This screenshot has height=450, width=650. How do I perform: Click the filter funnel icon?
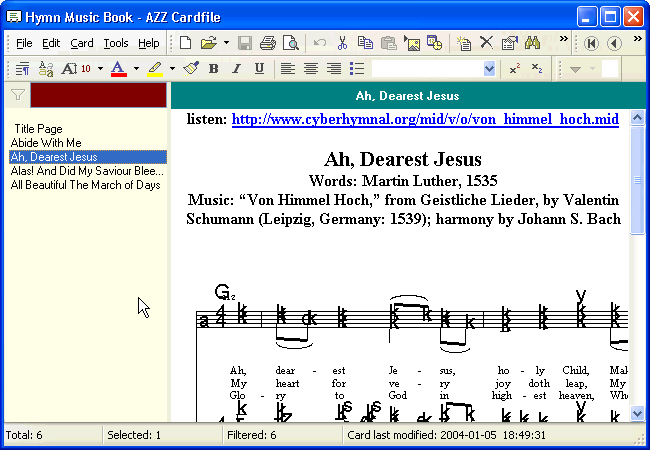coord(17,95)
